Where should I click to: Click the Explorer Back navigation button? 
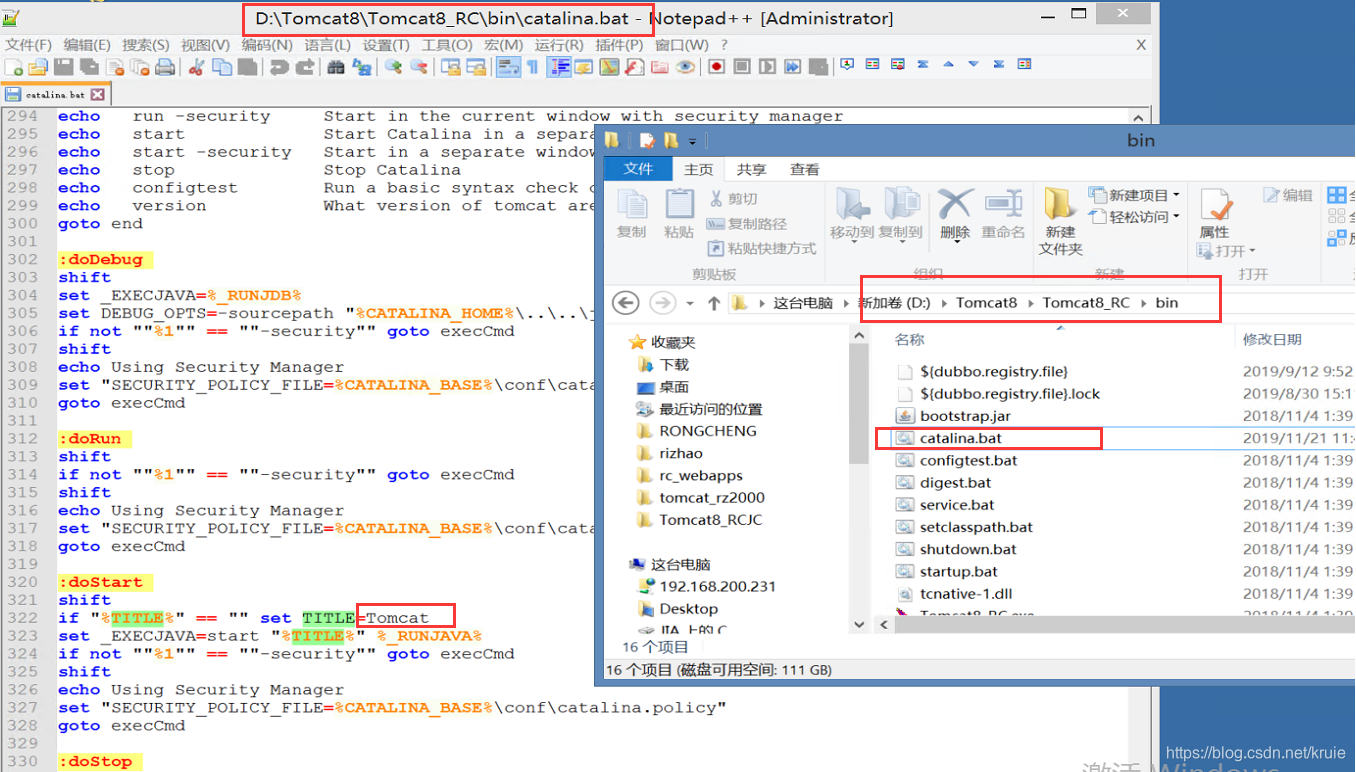[x=626, y=302]
